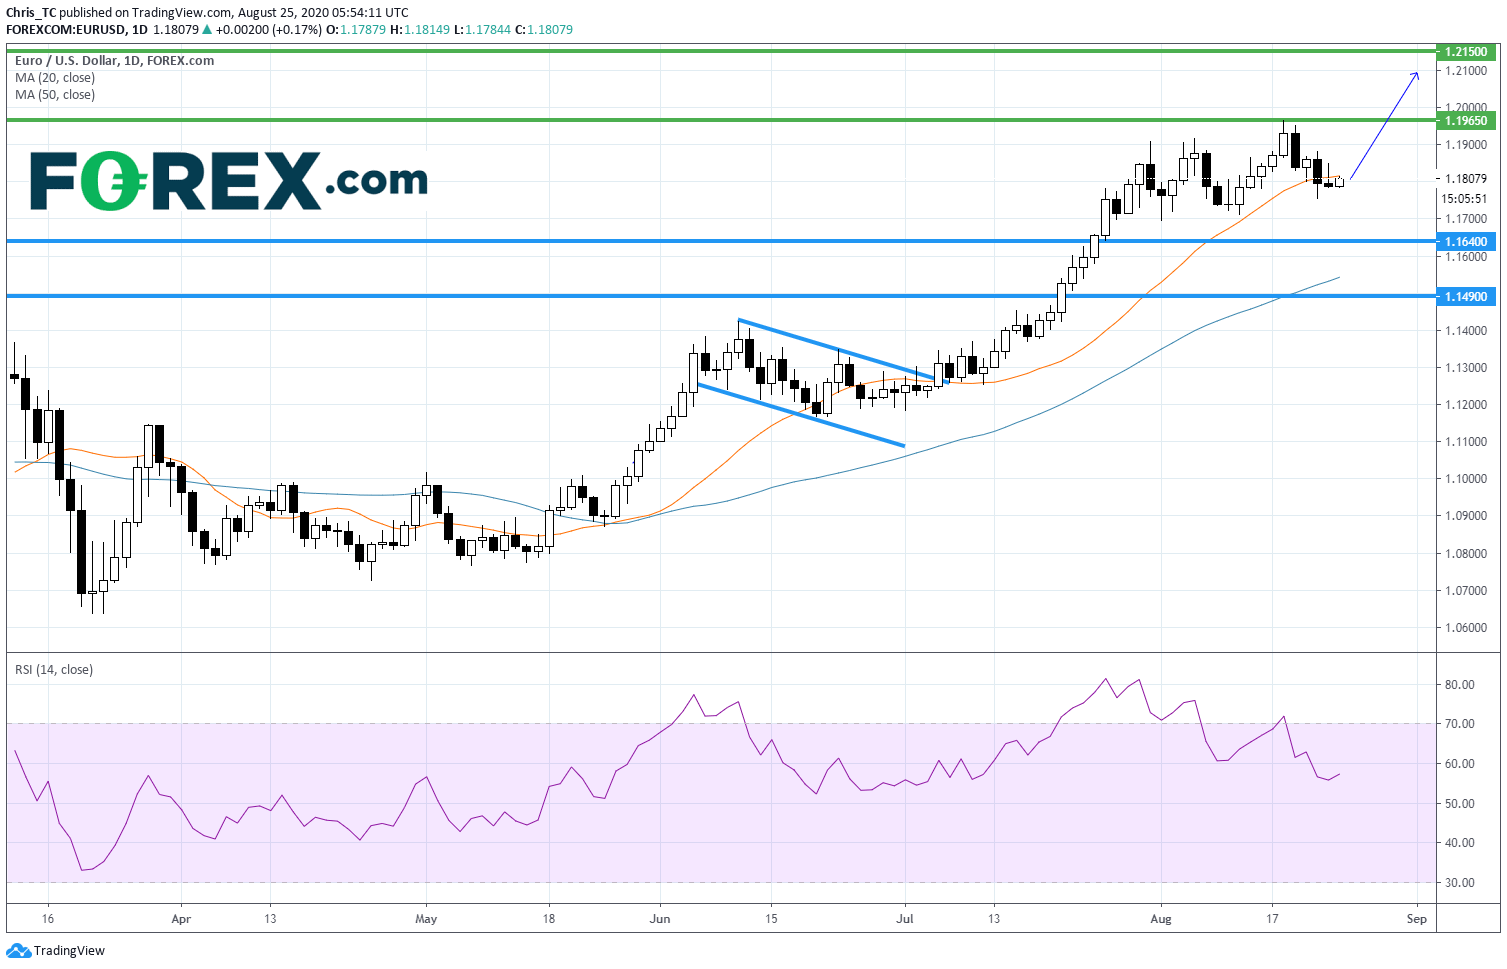Click the Euro / U.S. Dollar chart title

(x=114, y=61)
